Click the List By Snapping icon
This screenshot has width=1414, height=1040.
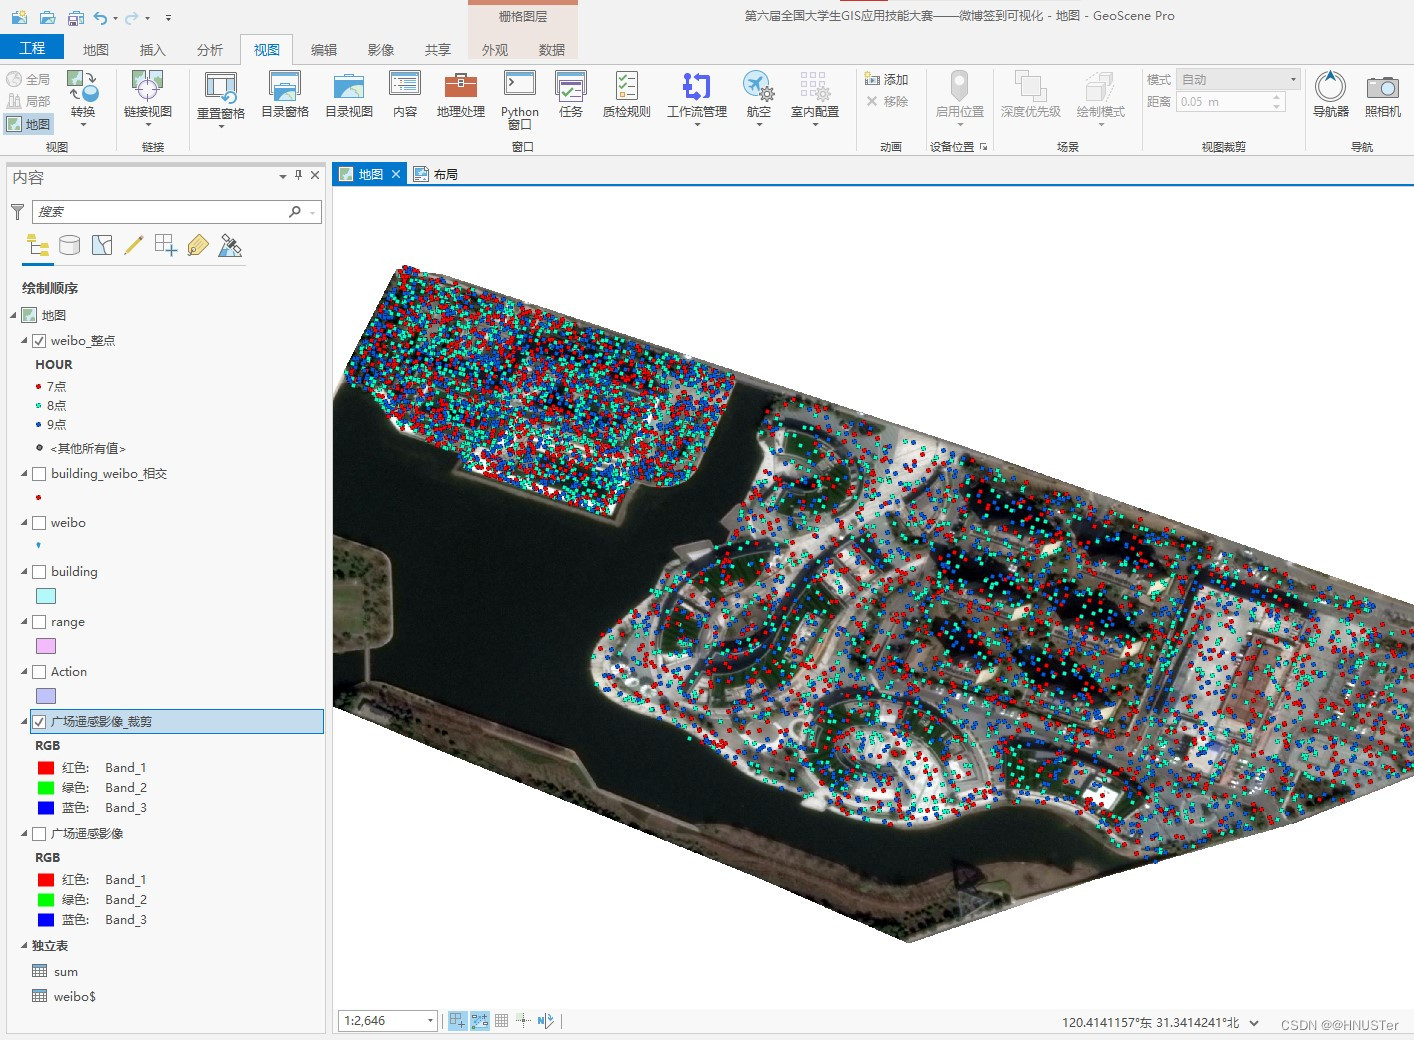point(166,246)
